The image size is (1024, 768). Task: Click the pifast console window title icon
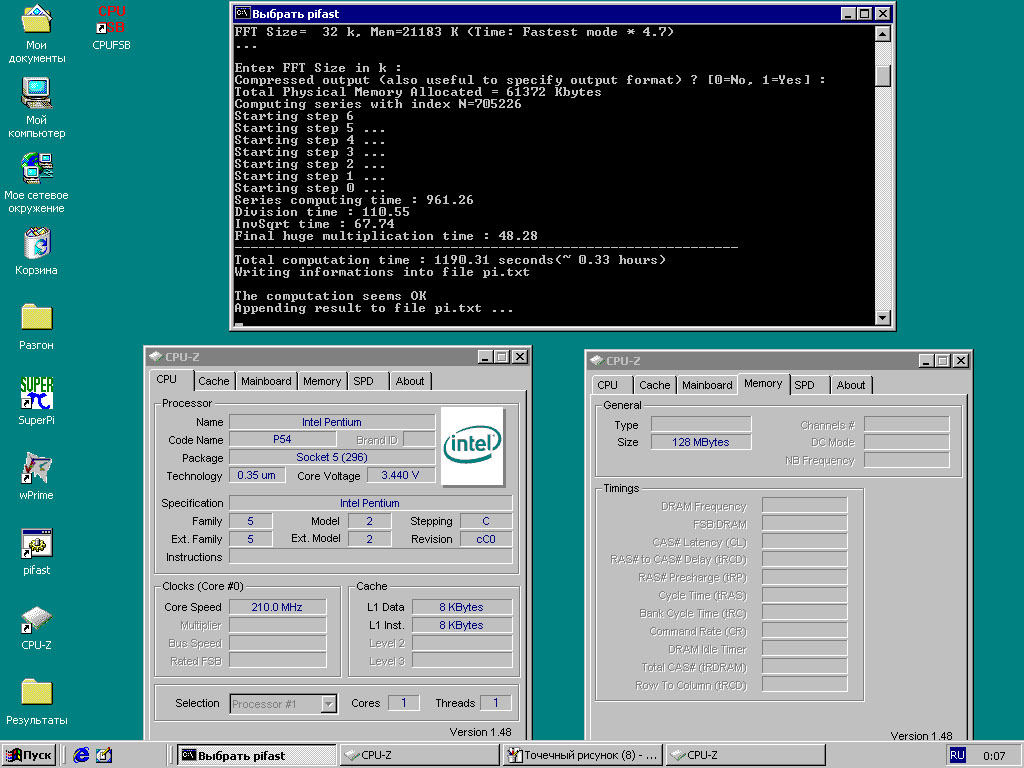(x=242, y=13)
